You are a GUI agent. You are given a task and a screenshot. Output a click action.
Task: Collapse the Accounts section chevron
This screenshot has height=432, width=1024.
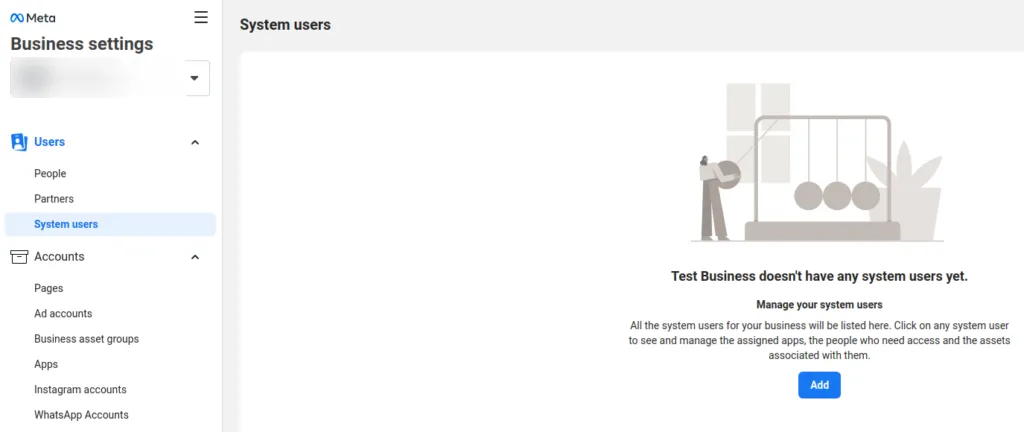[195, 257]
